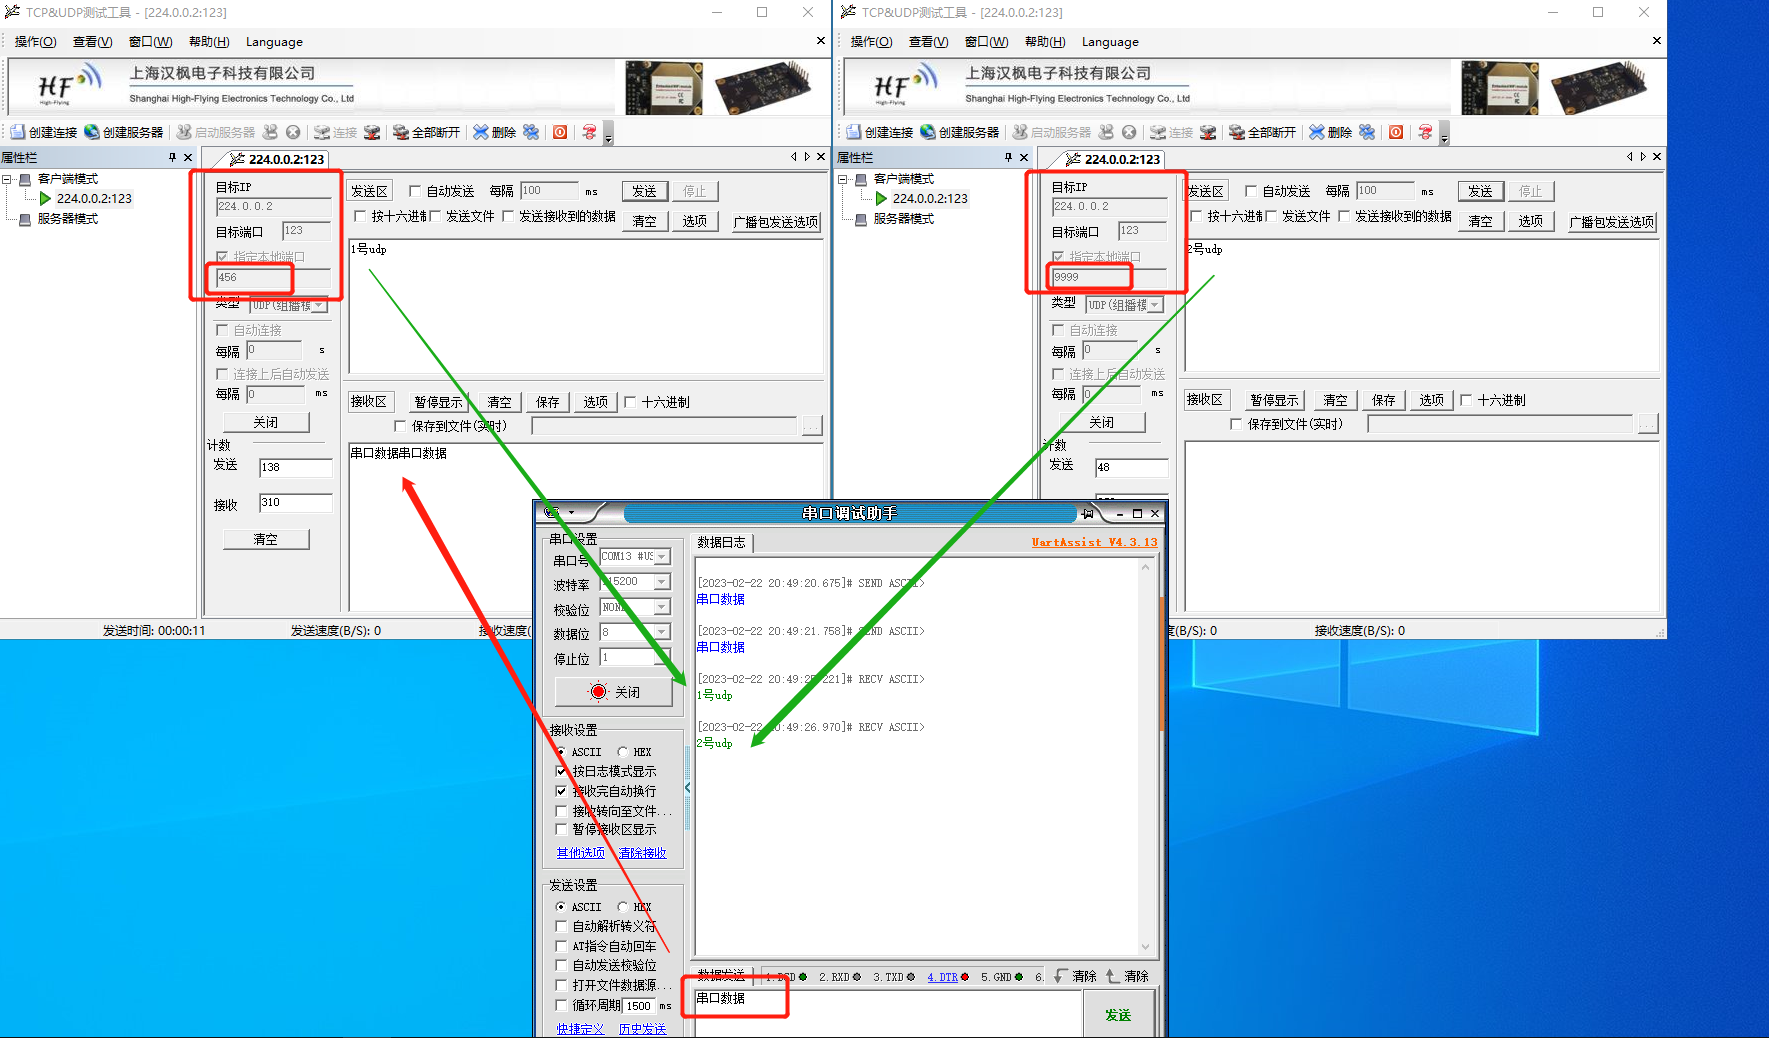Close the 属性栏 panel in the left window
This screenshot has width=1769, height=1038.
click(188, 157)
